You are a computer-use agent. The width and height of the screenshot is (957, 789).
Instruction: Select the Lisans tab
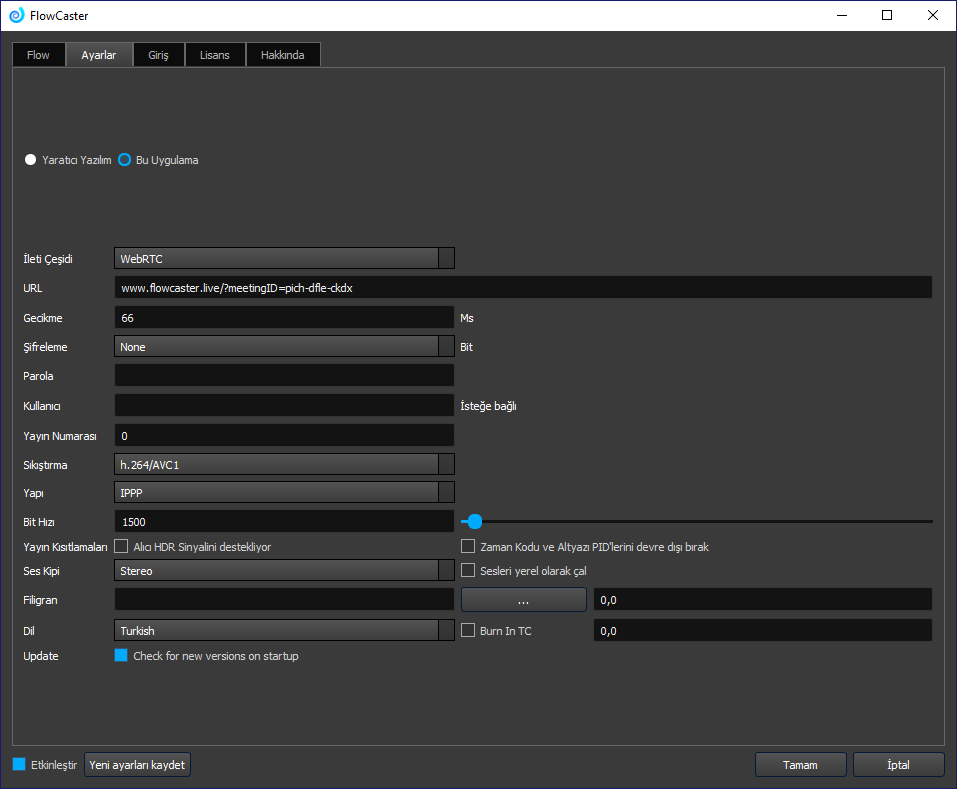click(215, 55)
